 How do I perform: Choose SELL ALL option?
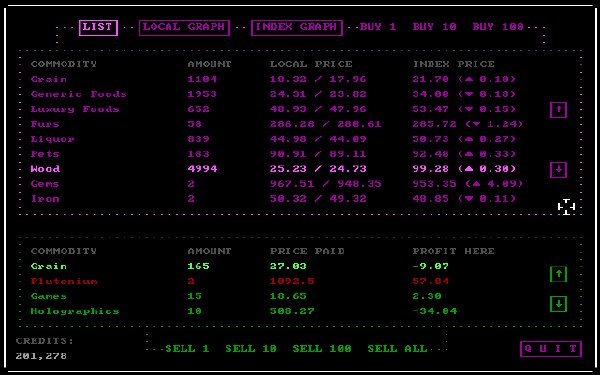point(397,349)
